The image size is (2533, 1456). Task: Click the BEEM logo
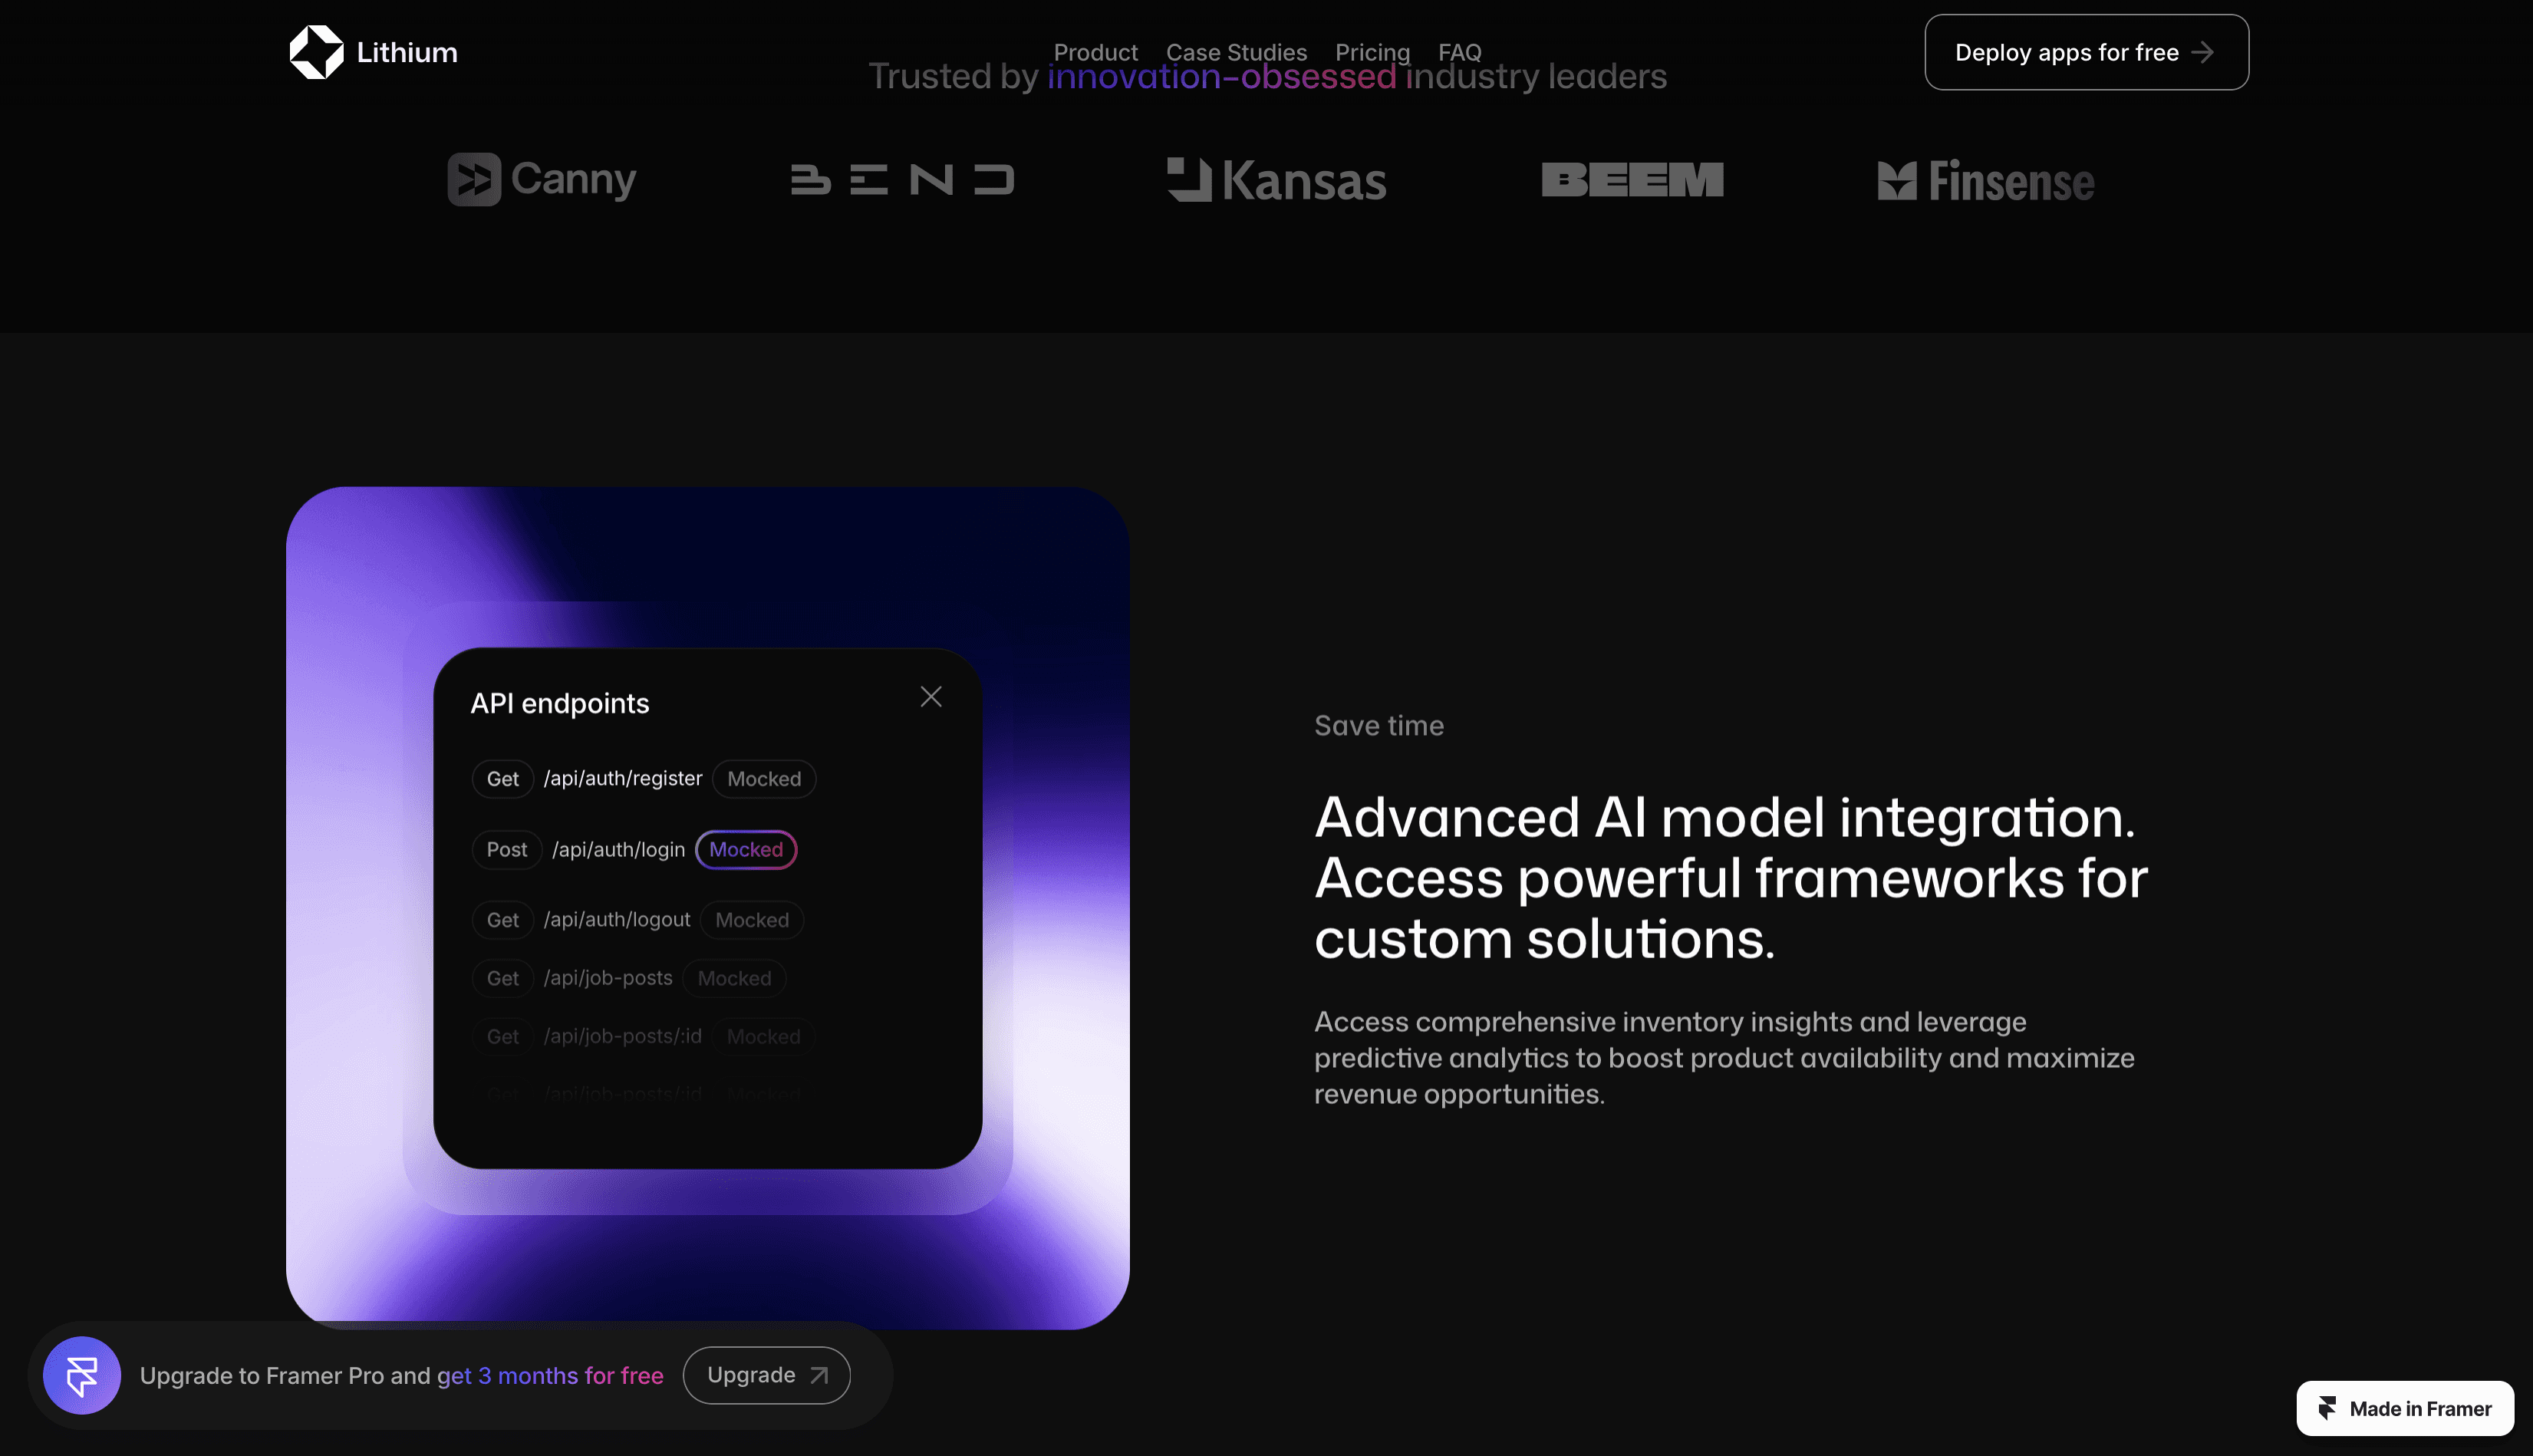pos(1632,180)
